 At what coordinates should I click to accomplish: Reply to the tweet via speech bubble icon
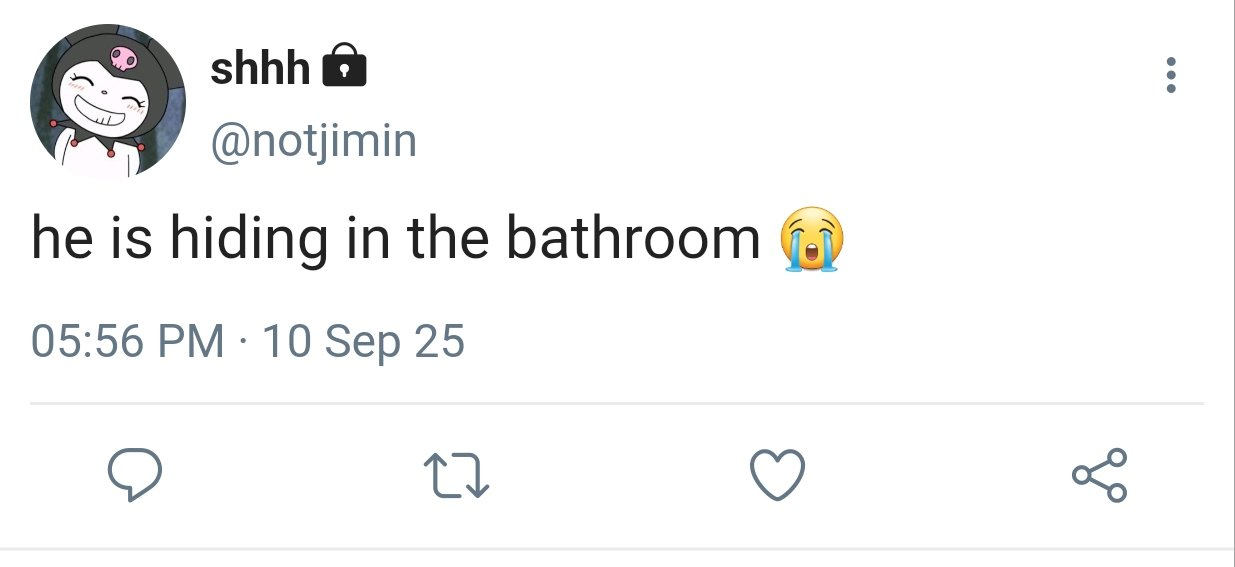[134, 475]
